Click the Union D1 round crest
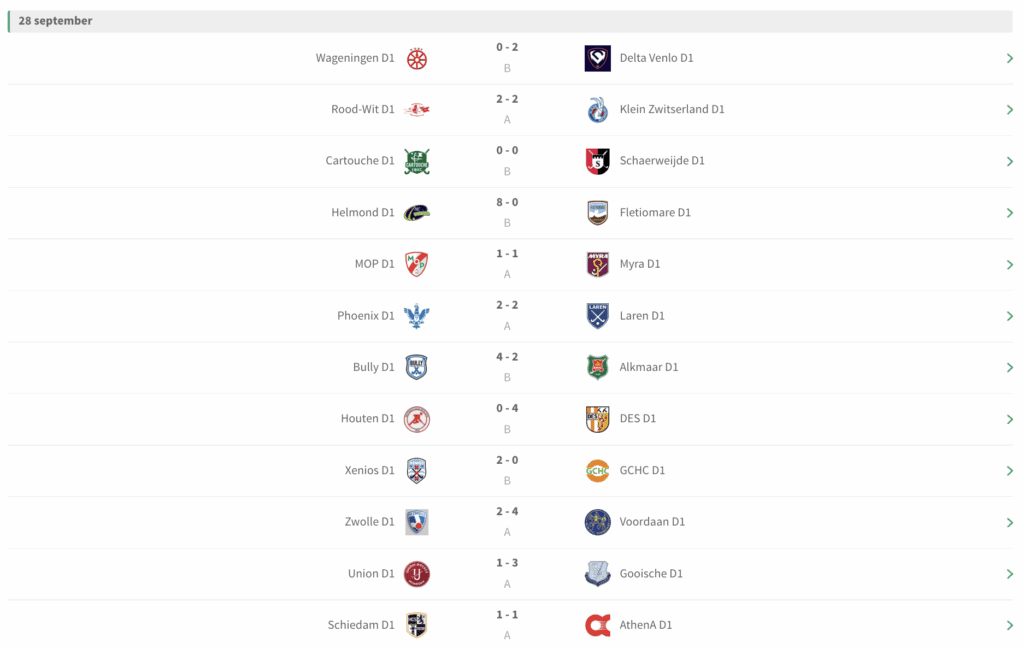Image resolution: width=1024 pixels, height=649 pixels. click(x=417, y=574)
